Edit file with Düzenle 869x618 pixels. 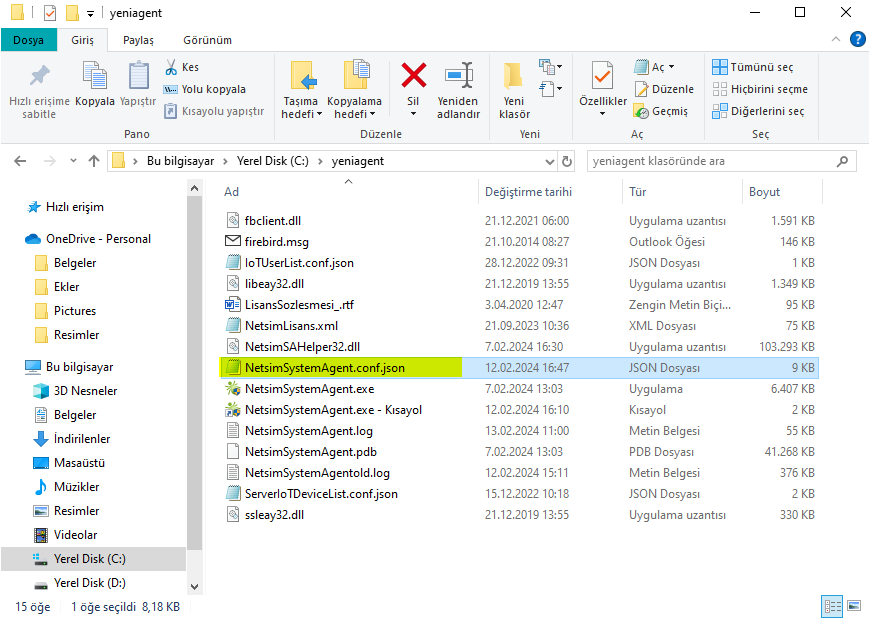tap(664, 89)
